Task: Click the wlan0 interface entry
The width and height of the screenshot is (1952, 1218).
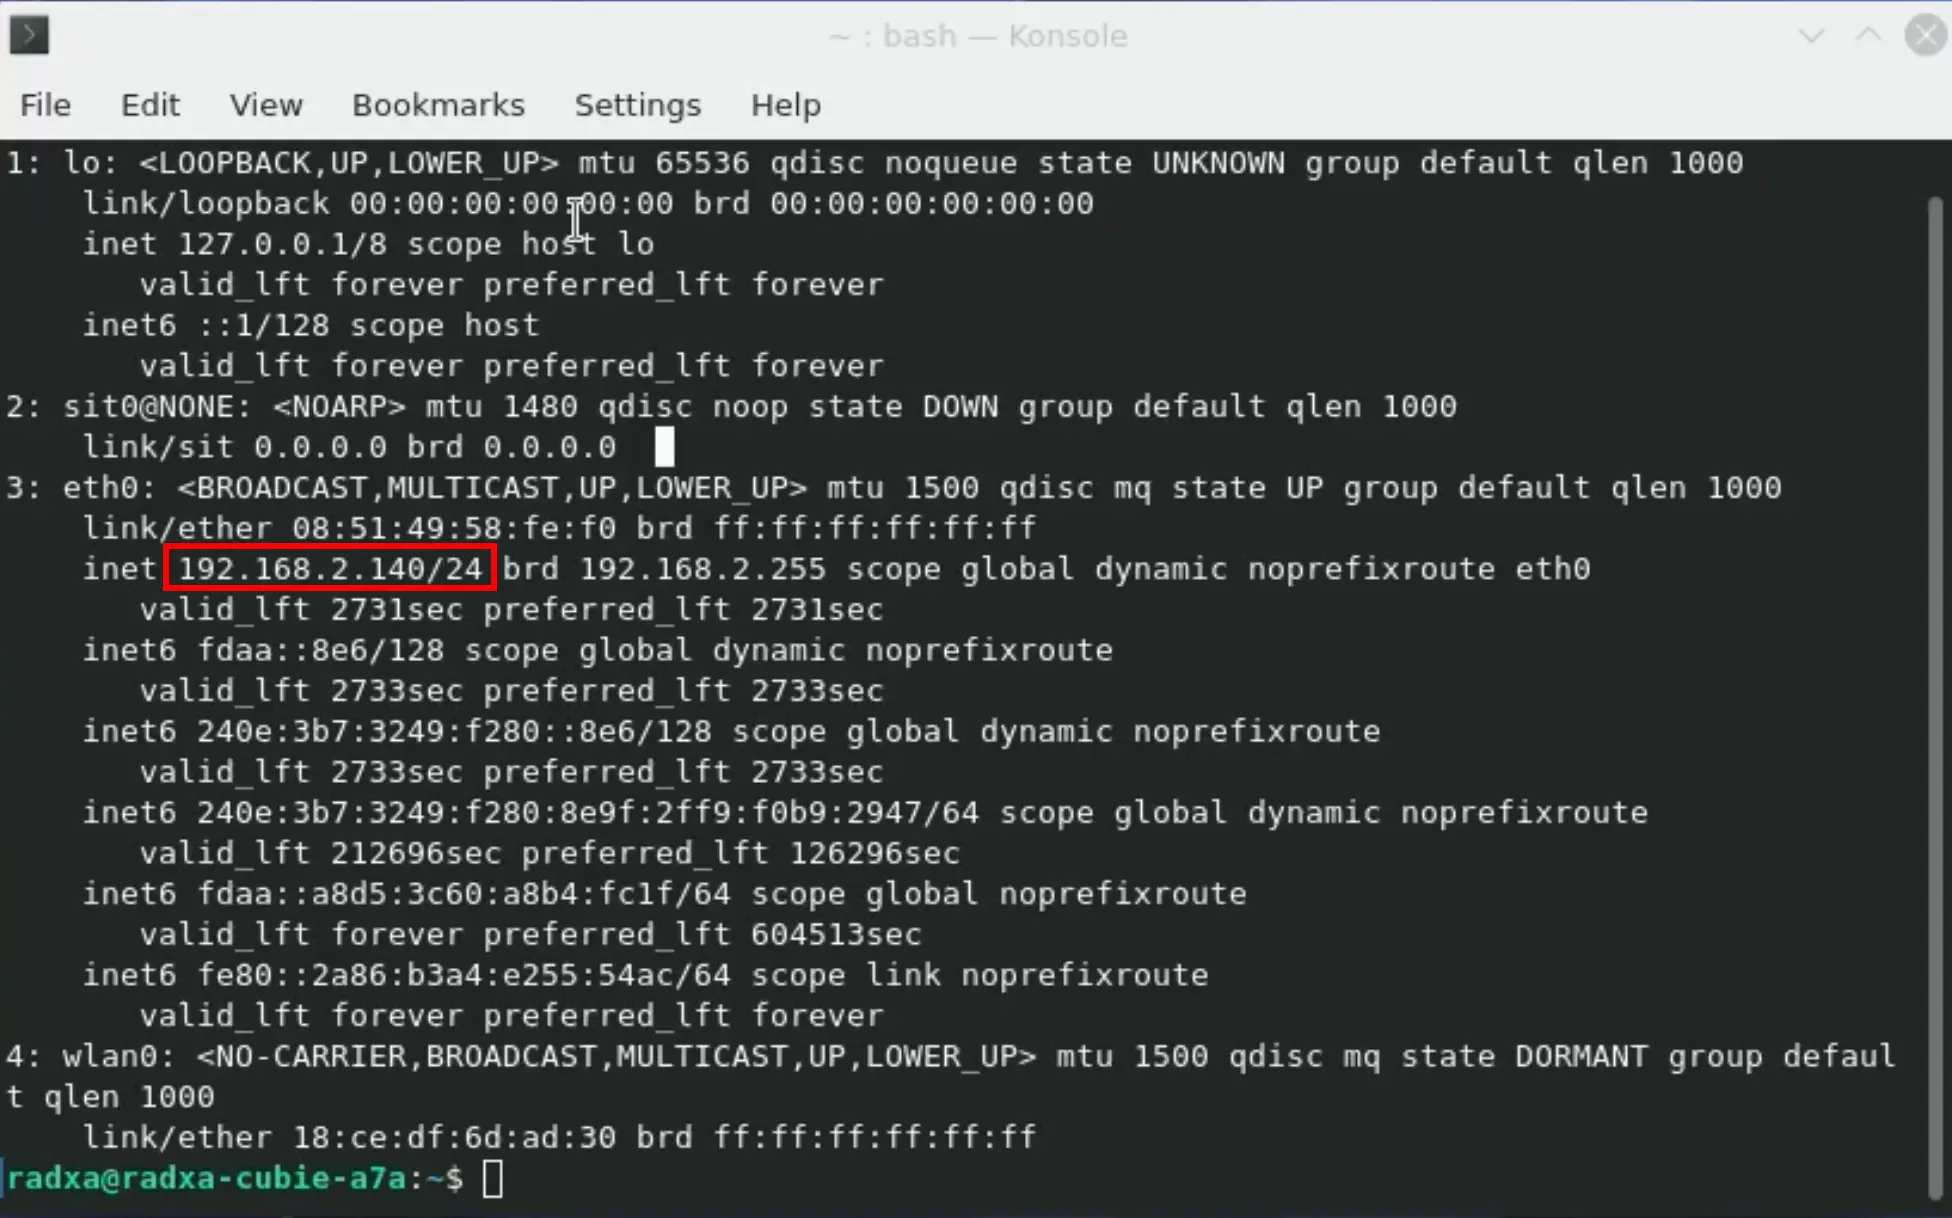Action: 120,1056
